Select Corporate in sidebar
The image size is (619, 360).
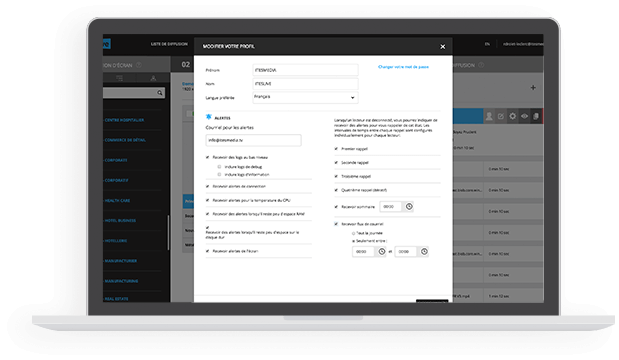click(x=116, y=160)
